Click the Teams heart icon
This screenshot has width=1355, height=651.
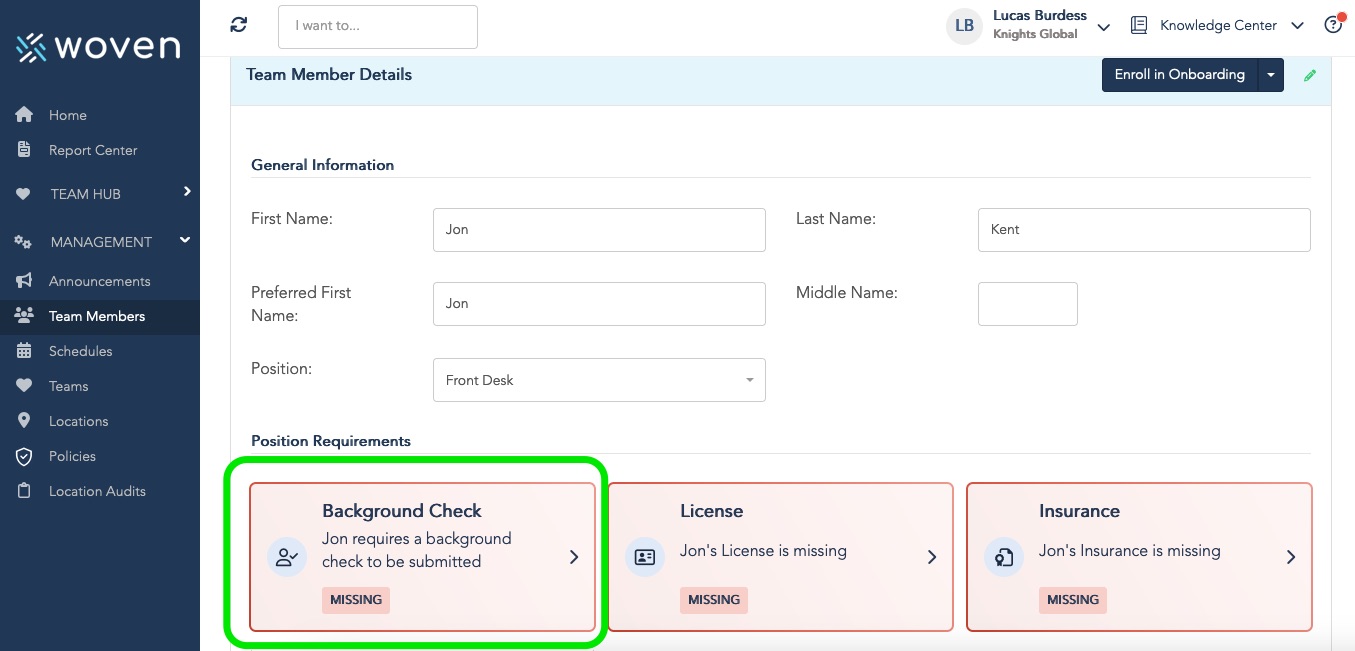pyautogui.click(x=25, y=386)
